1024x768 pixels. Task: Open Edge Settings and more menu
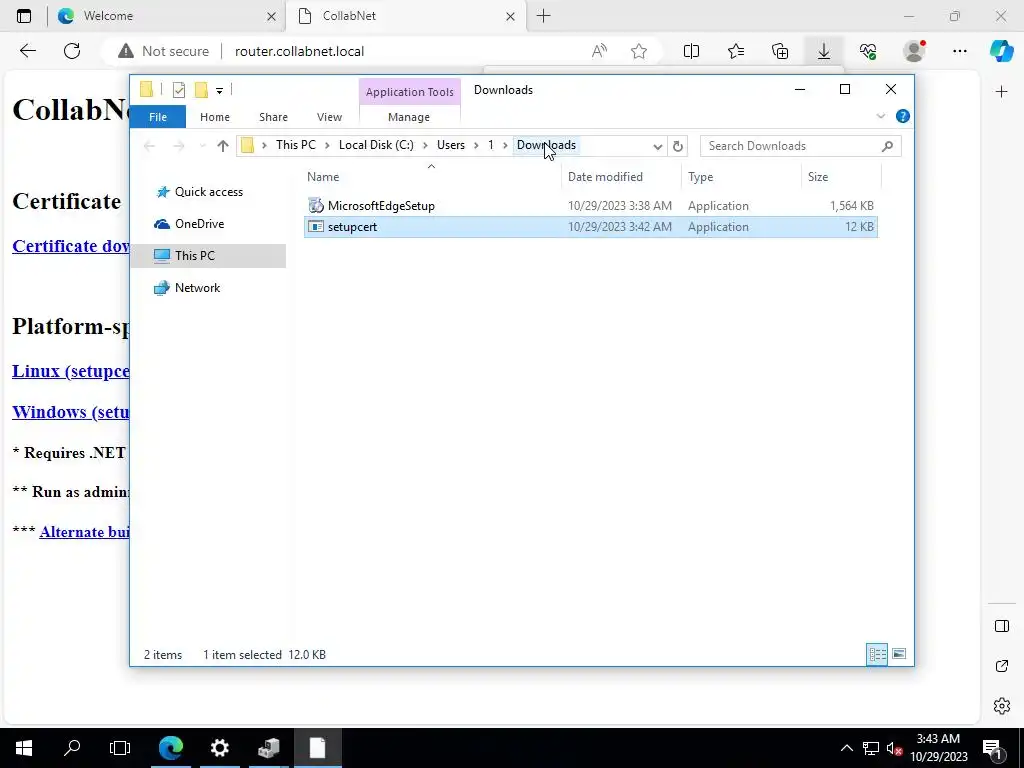tap(959, 51)
